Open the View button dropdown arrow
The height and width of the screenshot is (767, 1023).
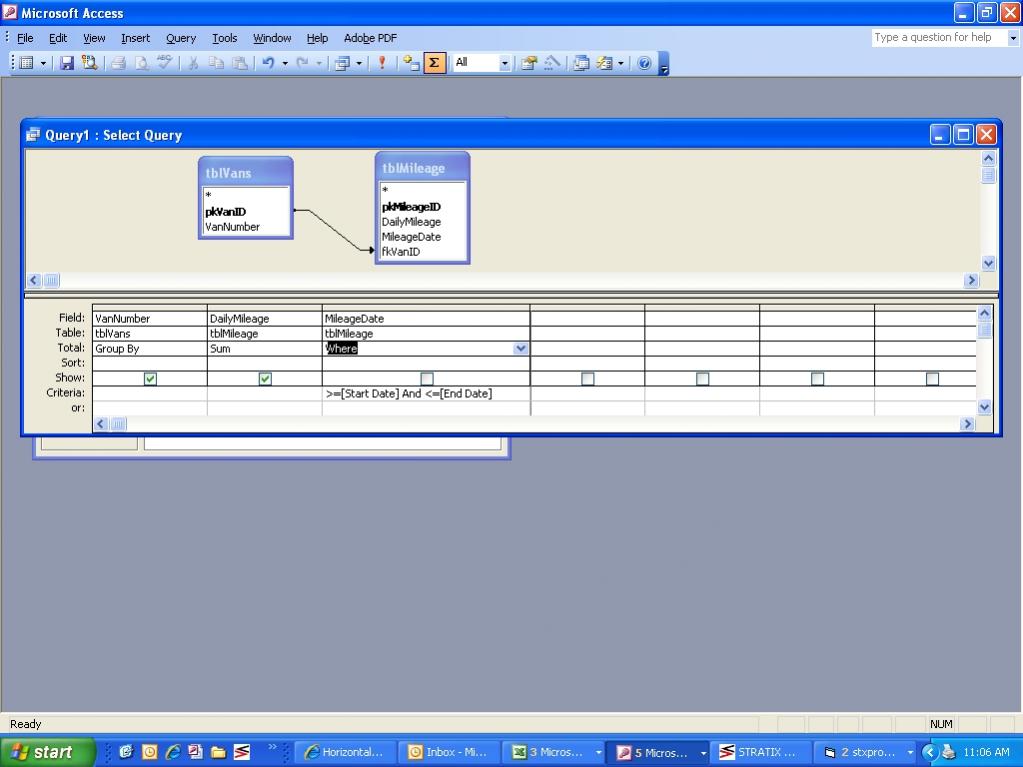click(43, 63)
